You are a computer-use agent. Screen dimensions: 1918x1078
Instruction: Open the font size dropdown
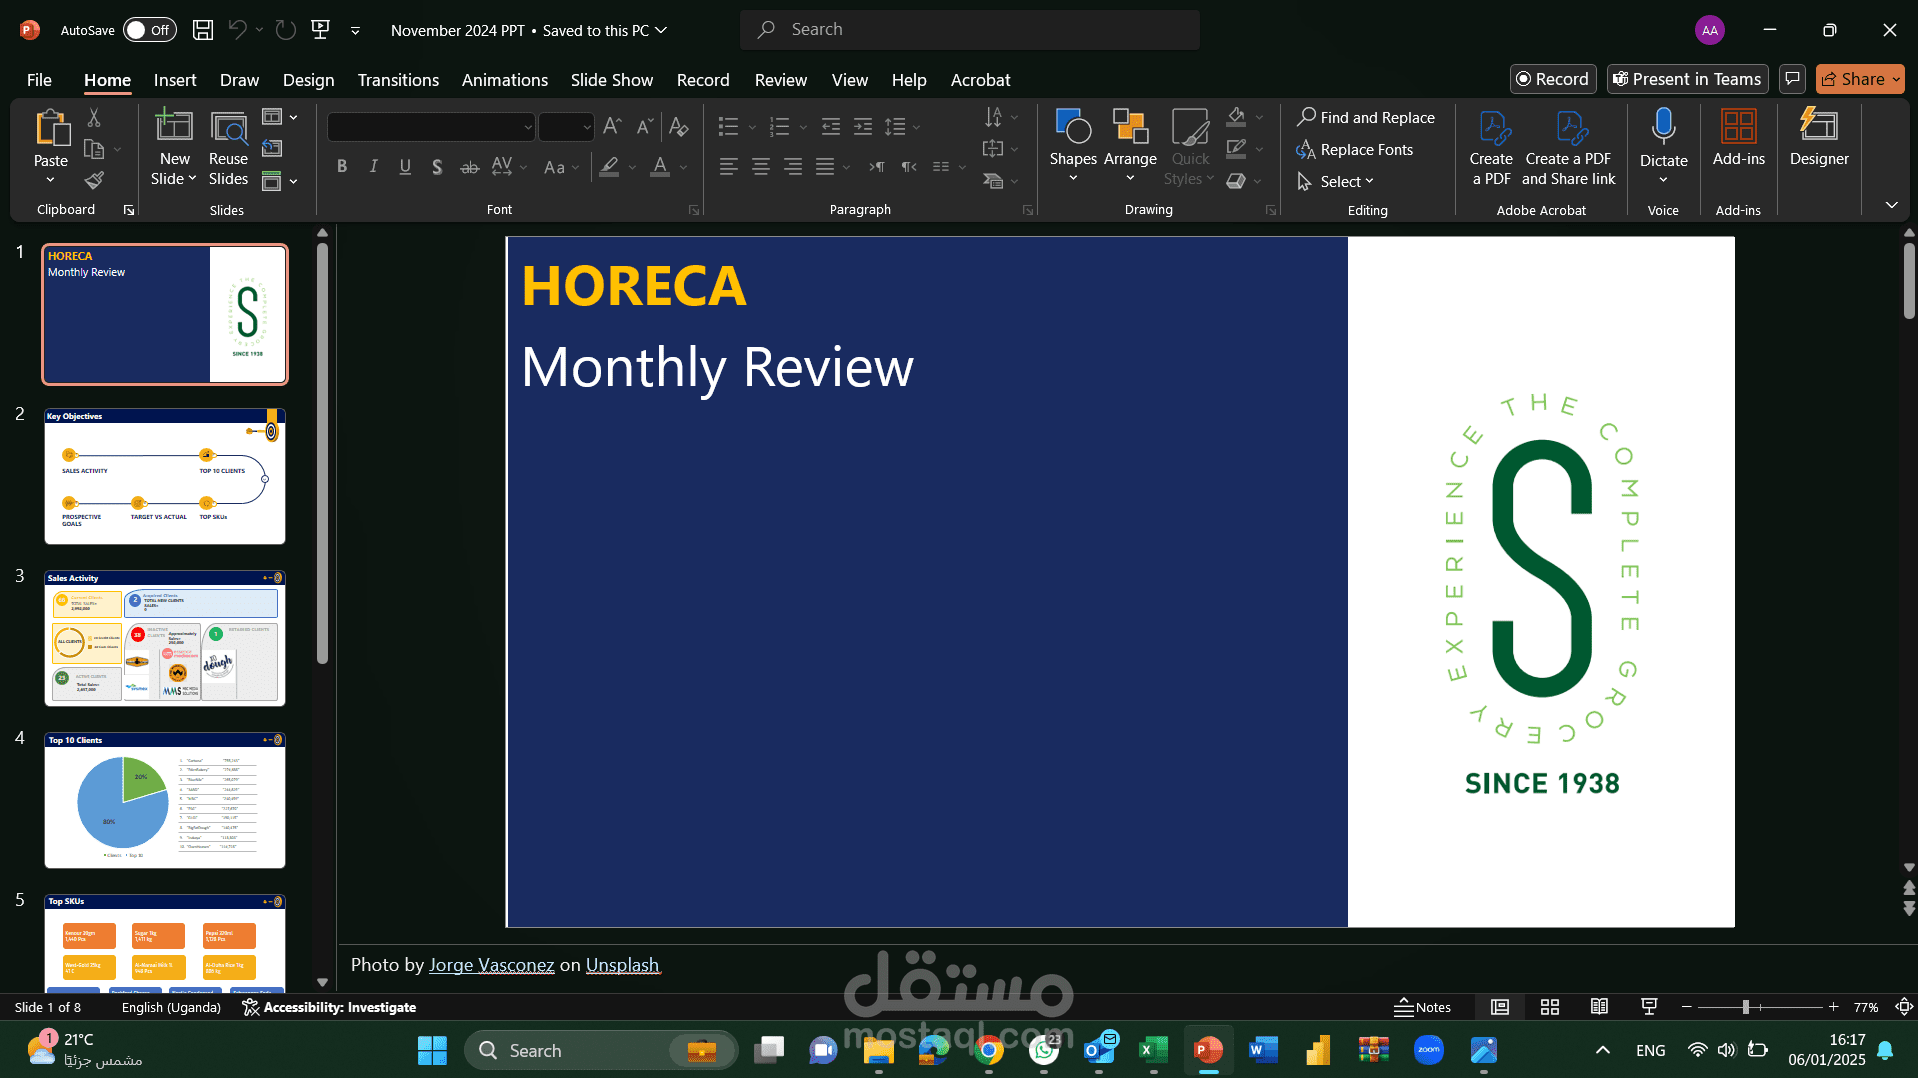click(587, 127)
